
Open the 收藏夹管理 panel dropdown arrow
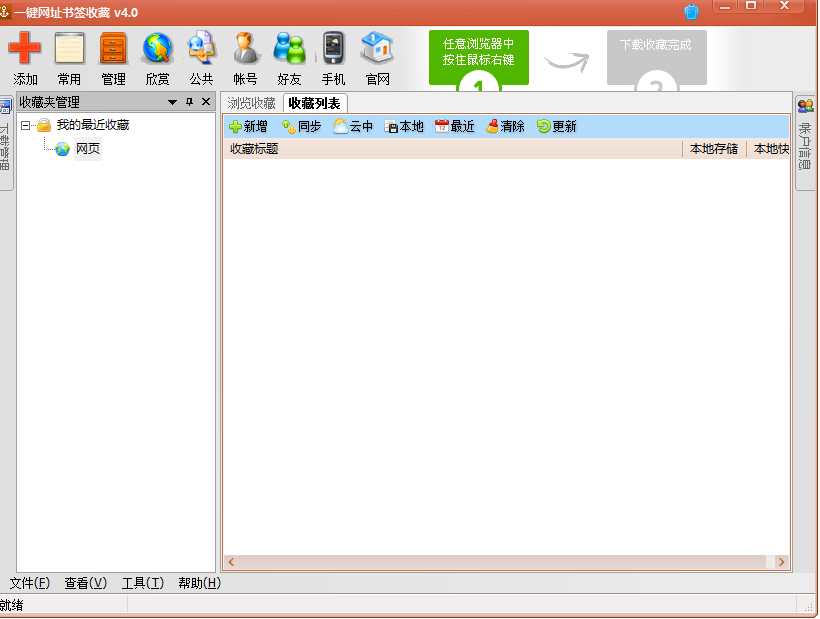(x=172, y=102)
